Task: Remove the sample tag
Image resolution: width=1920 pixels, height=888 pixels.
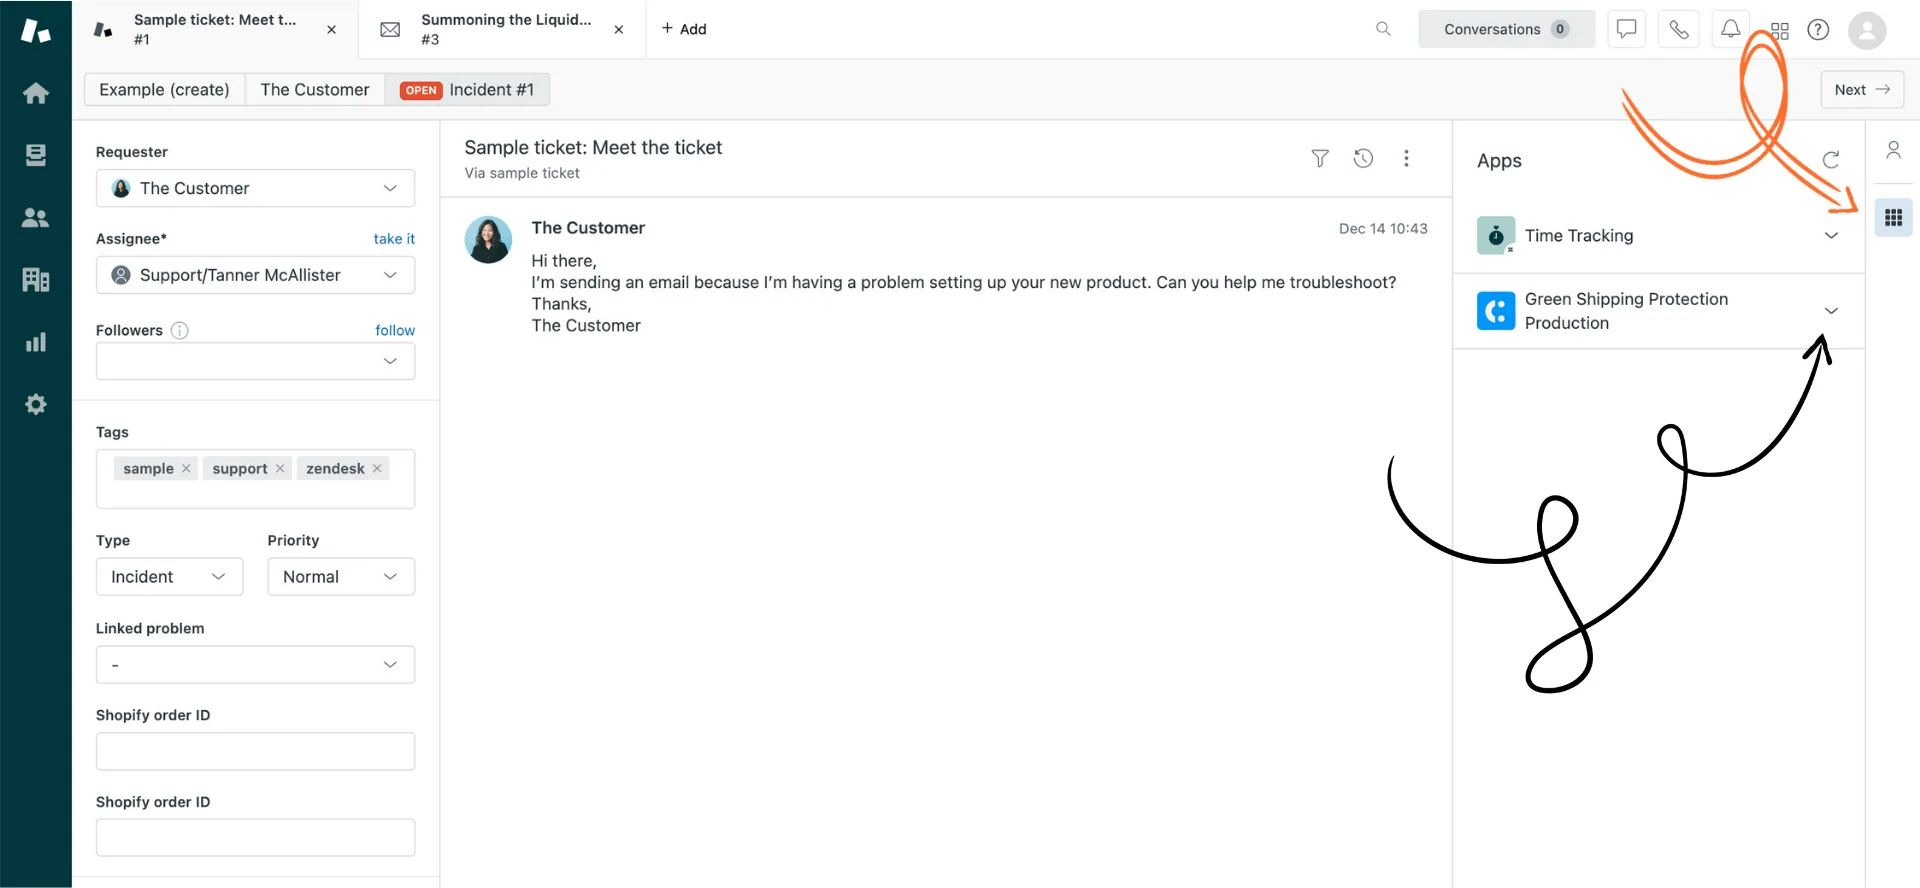Action: click(x=186, y=468)
